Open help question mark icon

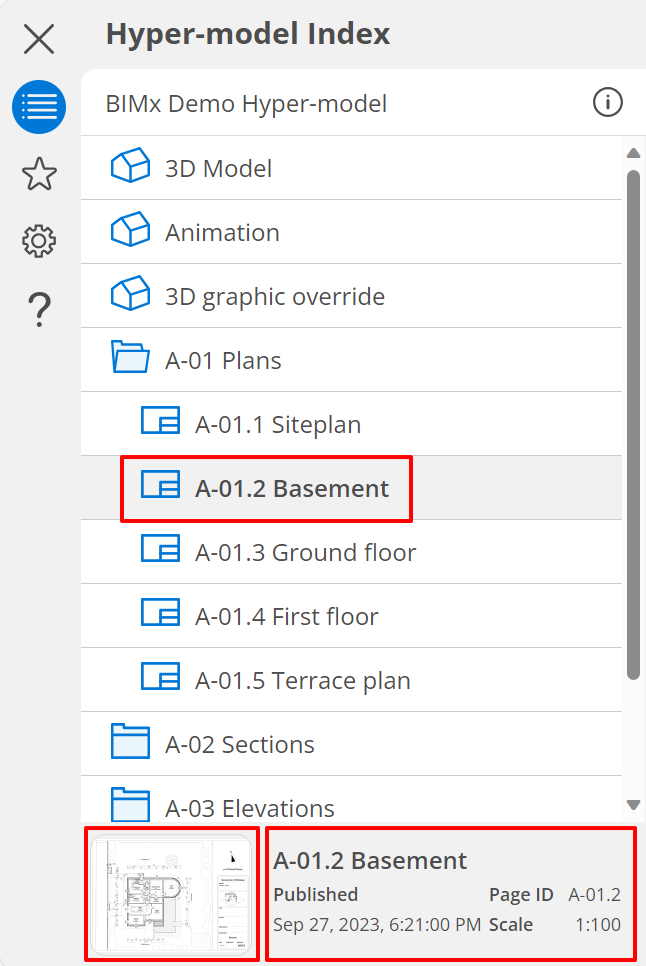pyautogui.click(x=39, y=309)
